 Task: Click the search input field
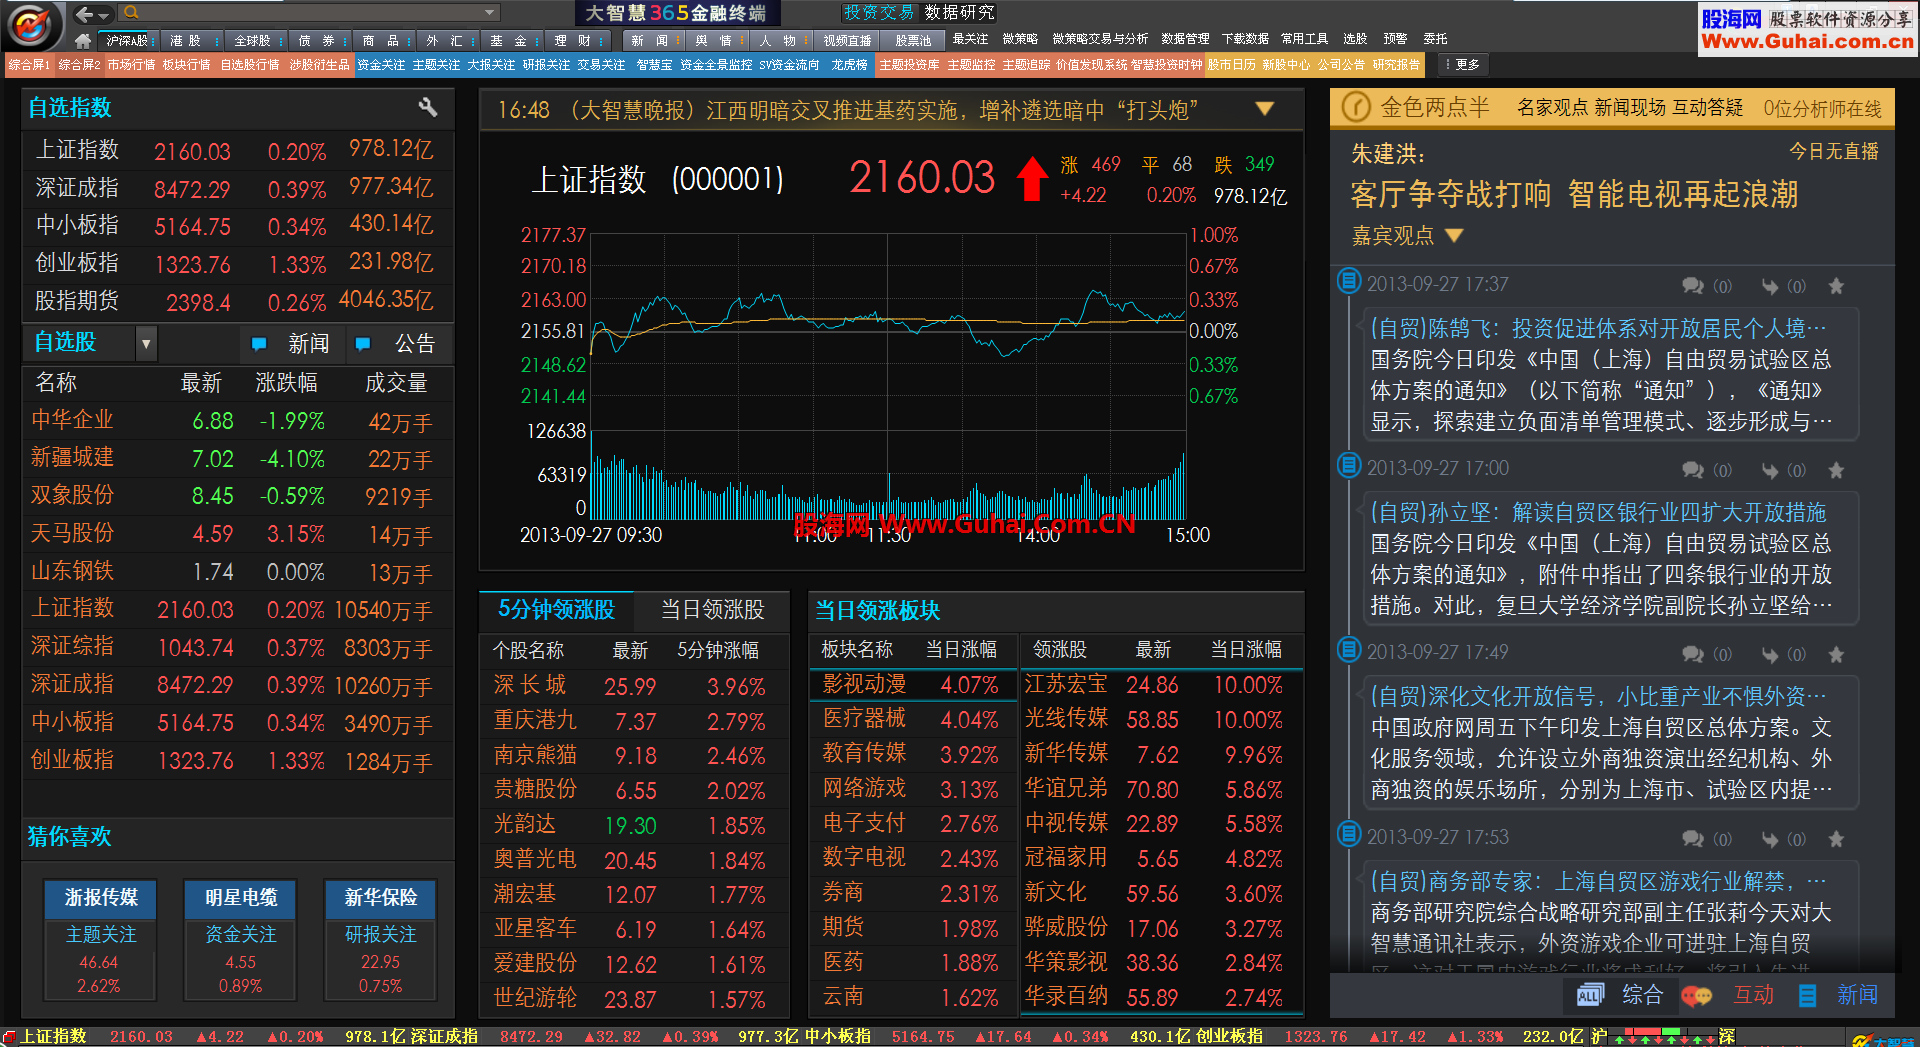(310, 13)
